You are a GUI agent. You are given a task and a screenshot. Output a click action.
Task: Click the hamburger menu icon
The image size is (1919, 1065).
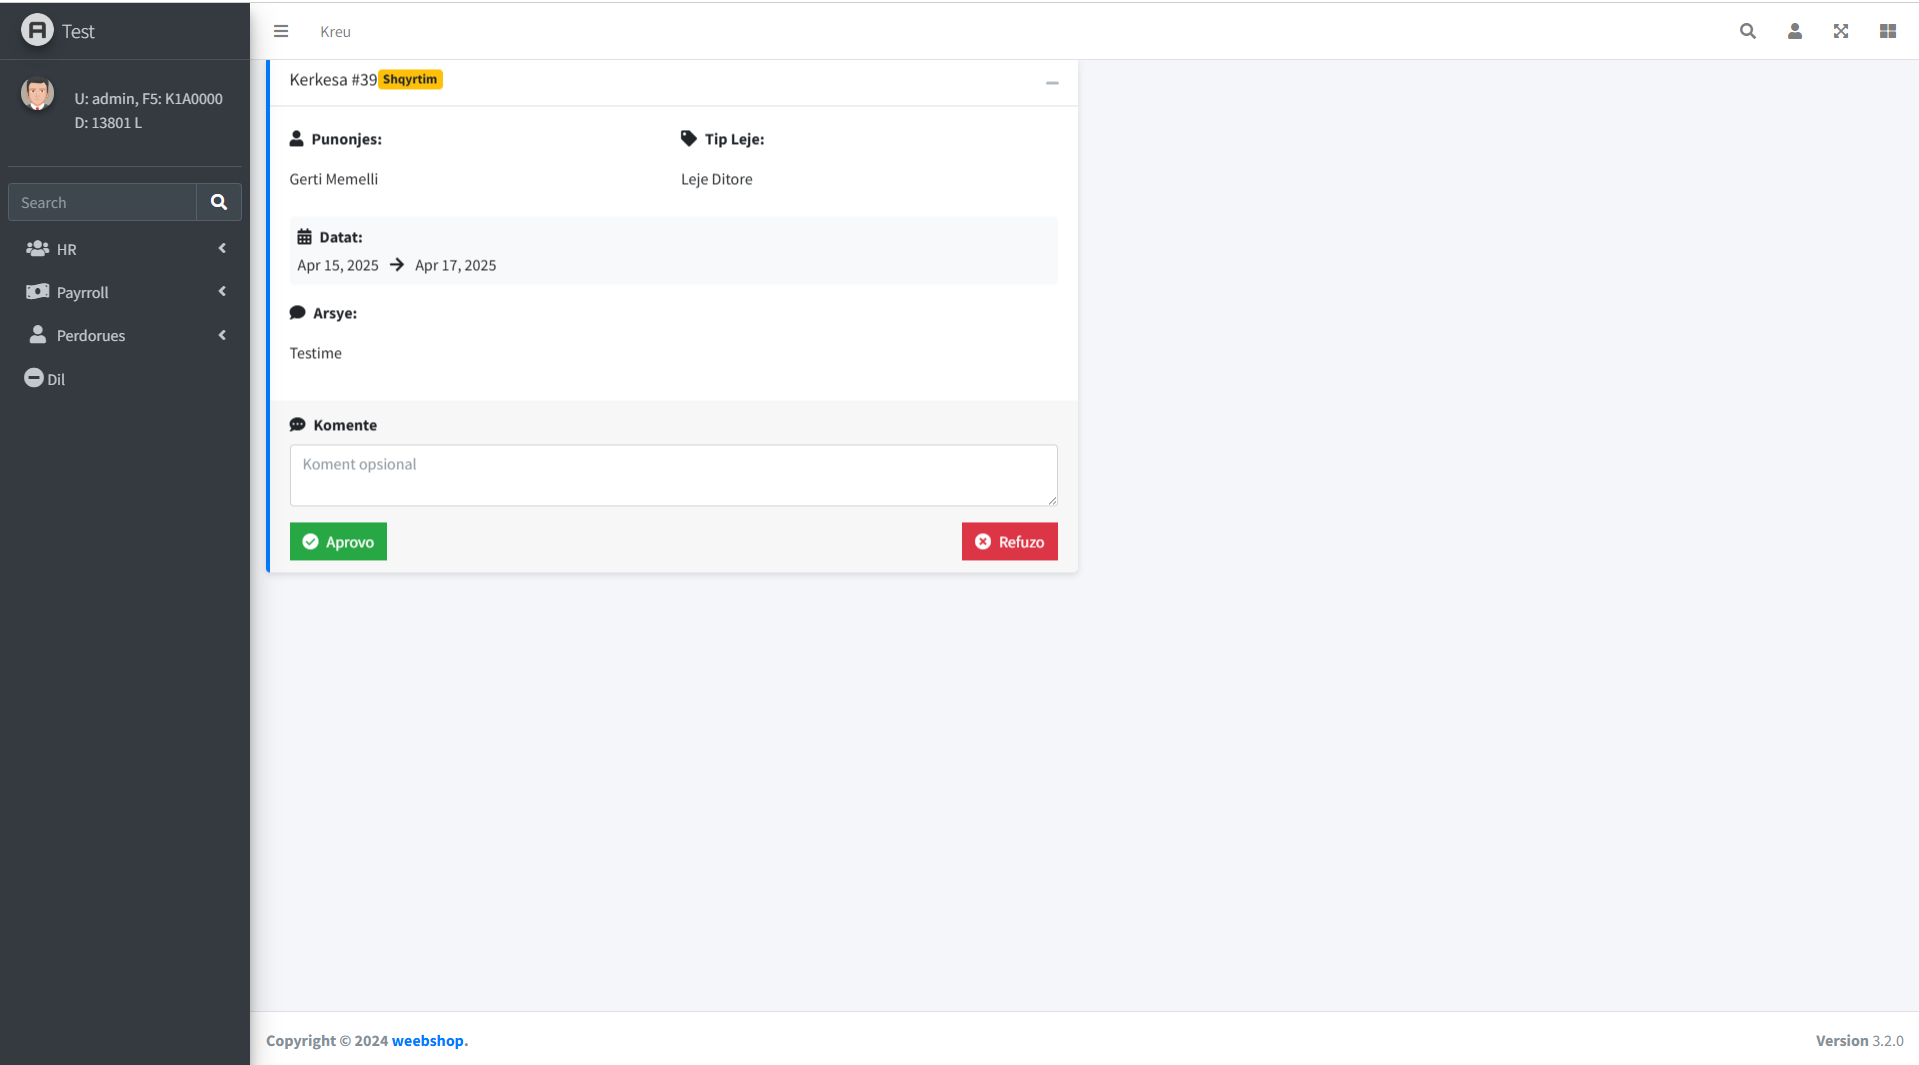click(280, 31)
